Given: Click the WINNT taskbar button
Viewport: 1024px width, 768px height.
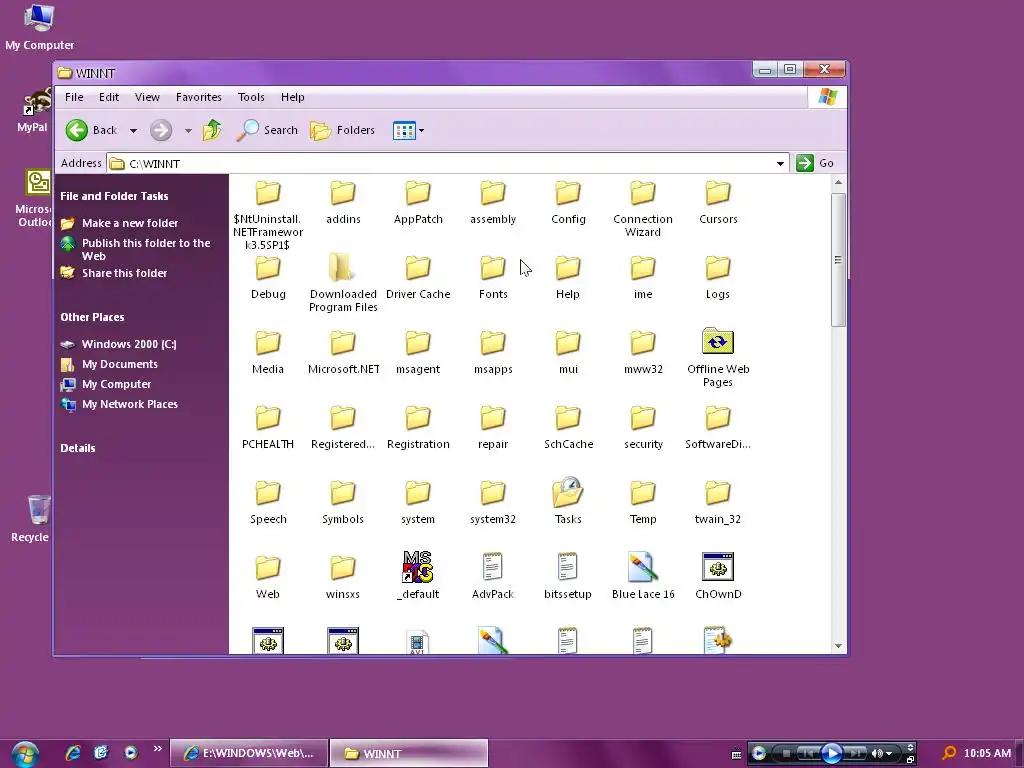Looking at the screenshot, I should point(409,753).
